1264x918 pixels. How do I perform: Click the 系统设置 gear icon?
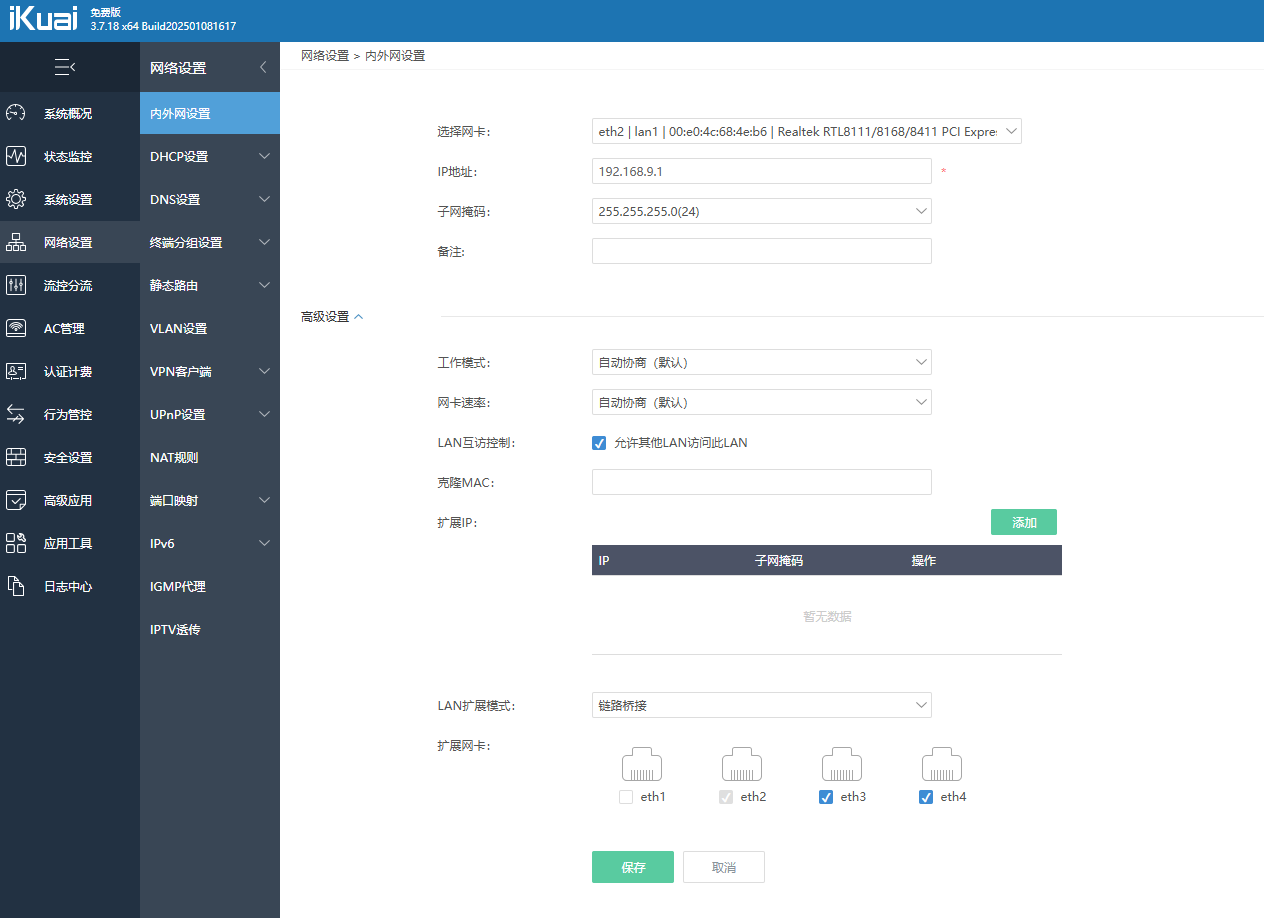click(16, 199)
